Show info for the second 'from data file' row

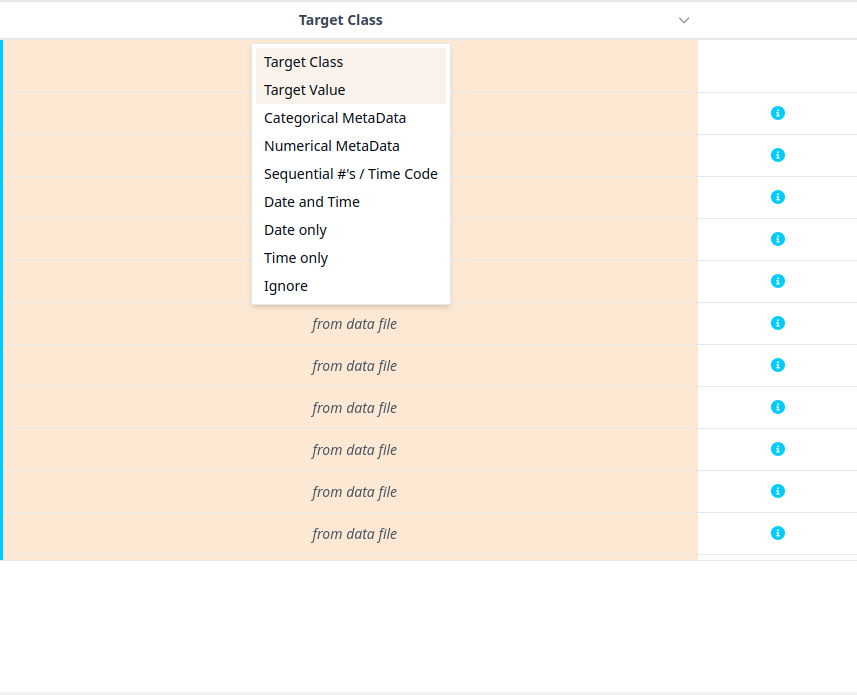pyautogui.click(x=778, y=365)
